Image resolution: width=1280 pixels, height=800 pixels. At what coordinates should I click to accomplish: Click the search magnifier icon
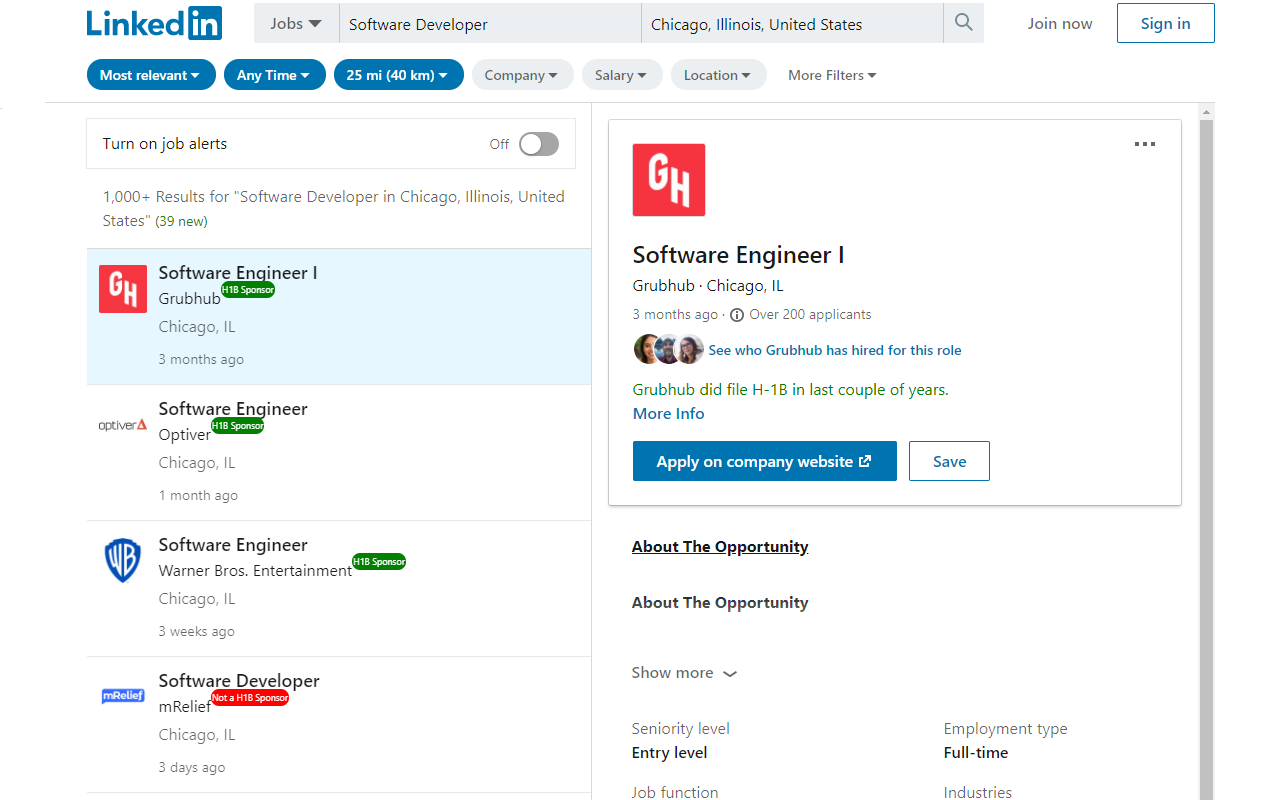pos(963,23)
